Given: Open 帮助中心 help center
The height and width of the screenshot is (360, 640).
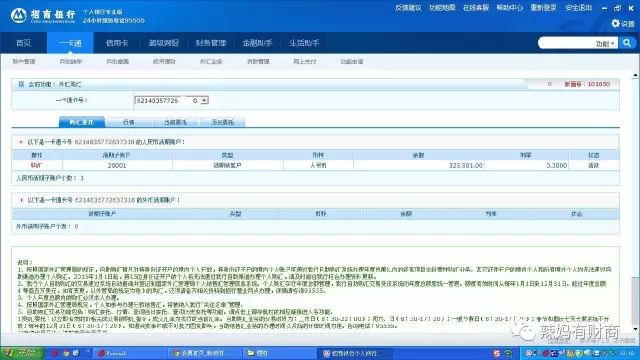Looking at the screenshot, I should [x=509, y=8].
